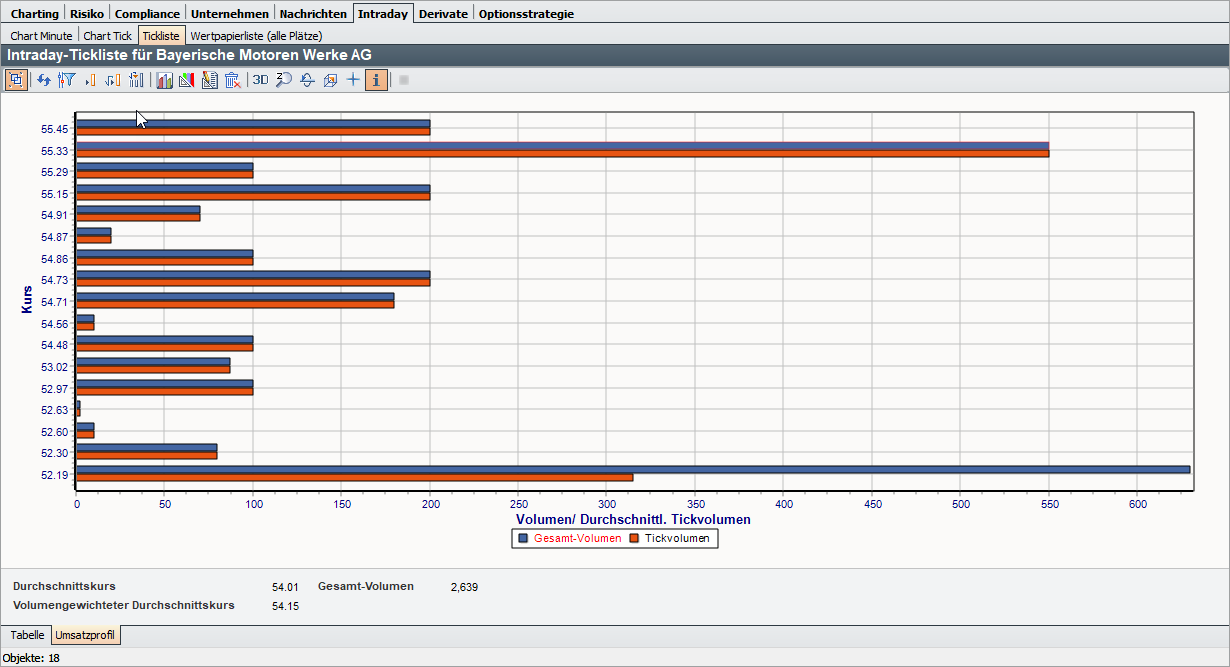Toggle the info button in toolbar
This screenshot has width=1230, height=667.
[x=376, y=80]
